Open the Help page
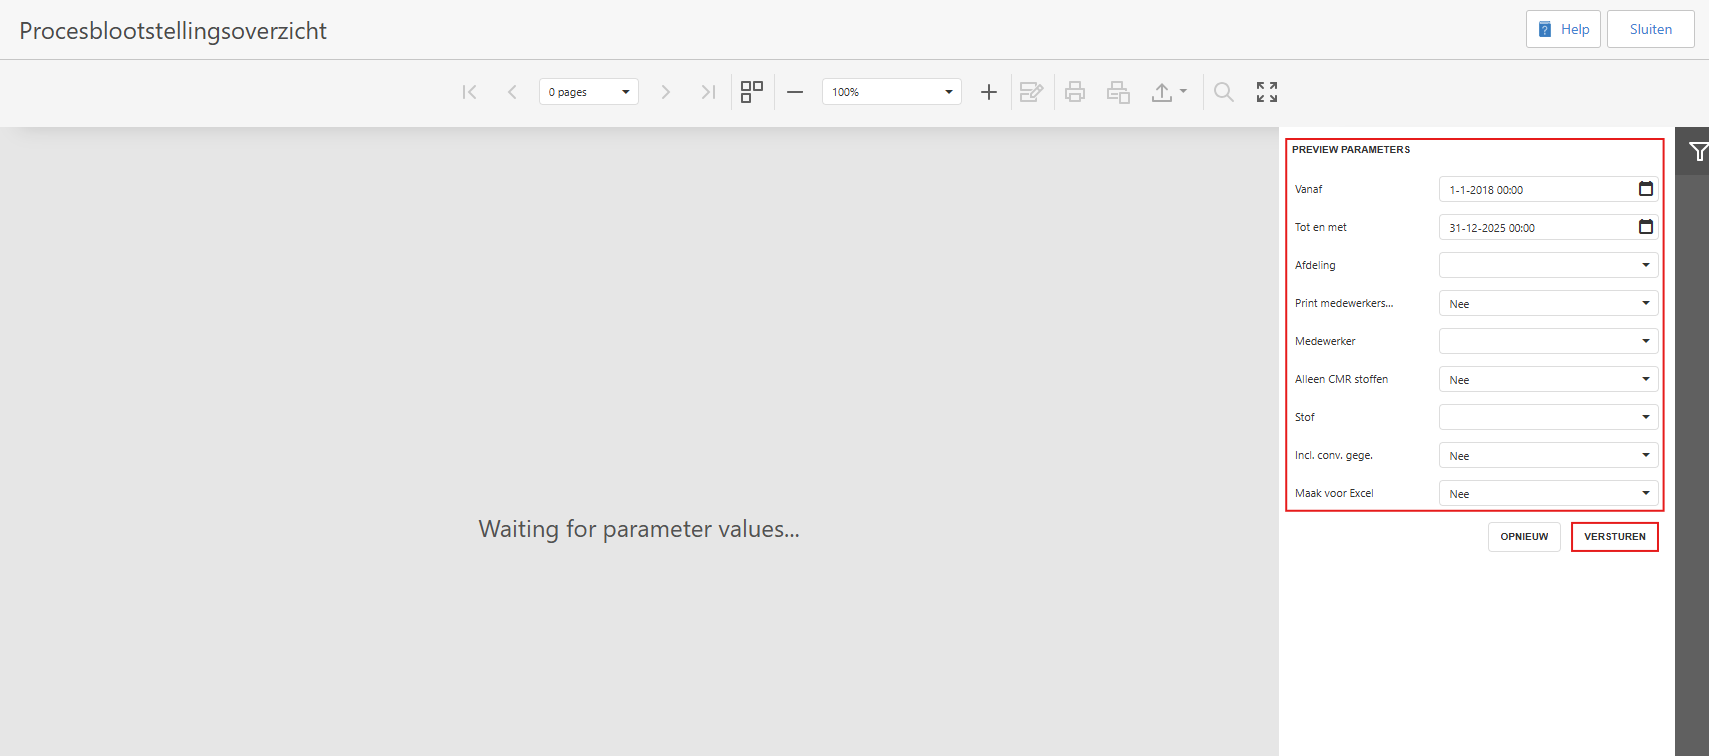This screenshot has width=1709, height=756. tap(1563, 29)
